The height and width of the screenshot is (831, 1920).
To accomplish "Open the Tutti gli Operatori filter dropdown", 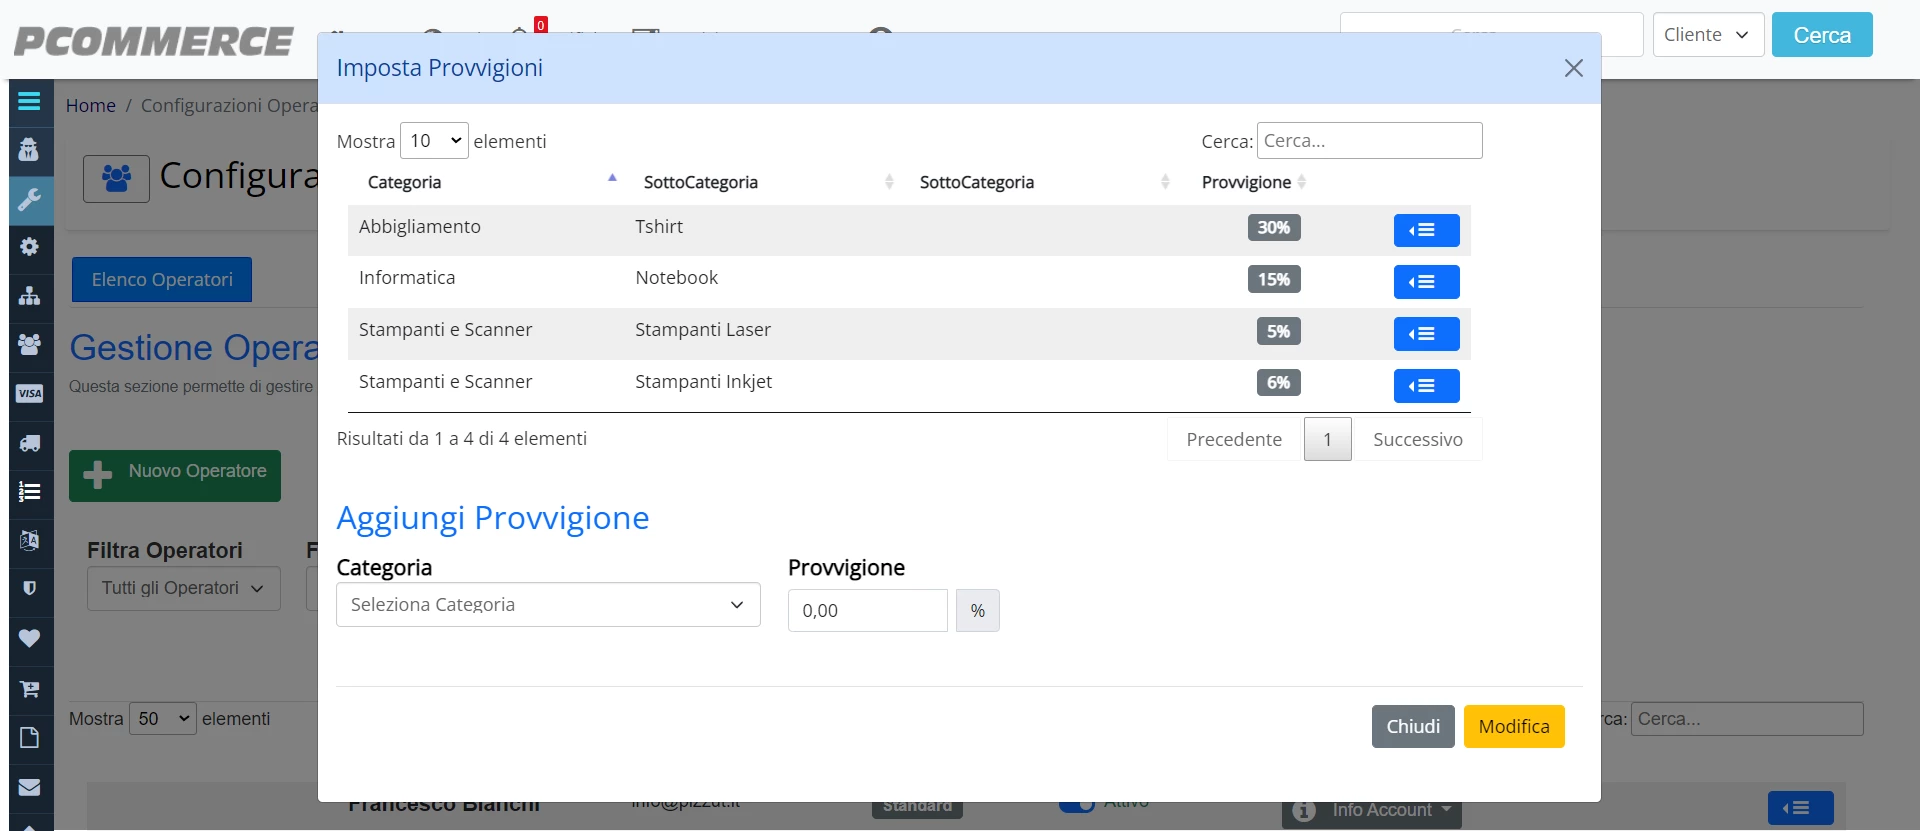I will coord(183,588).
